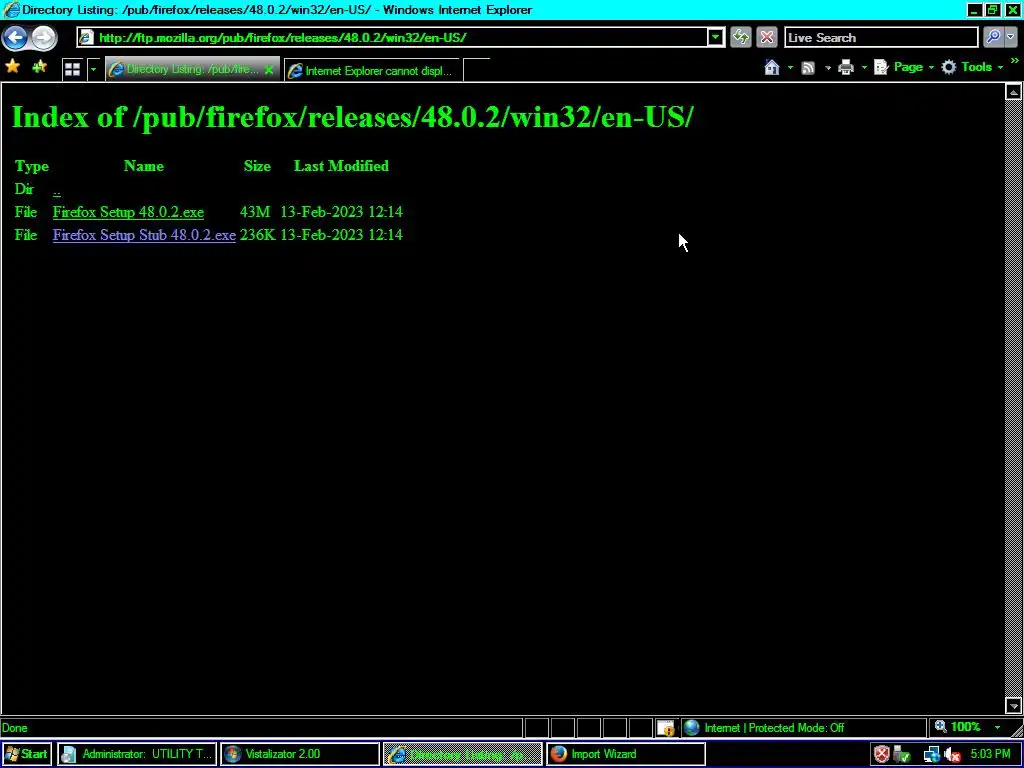Image resolution: width=1024 pixels, height=768 pixels.
Task: Stop loading with the red X button
Action: click(767, 37)
